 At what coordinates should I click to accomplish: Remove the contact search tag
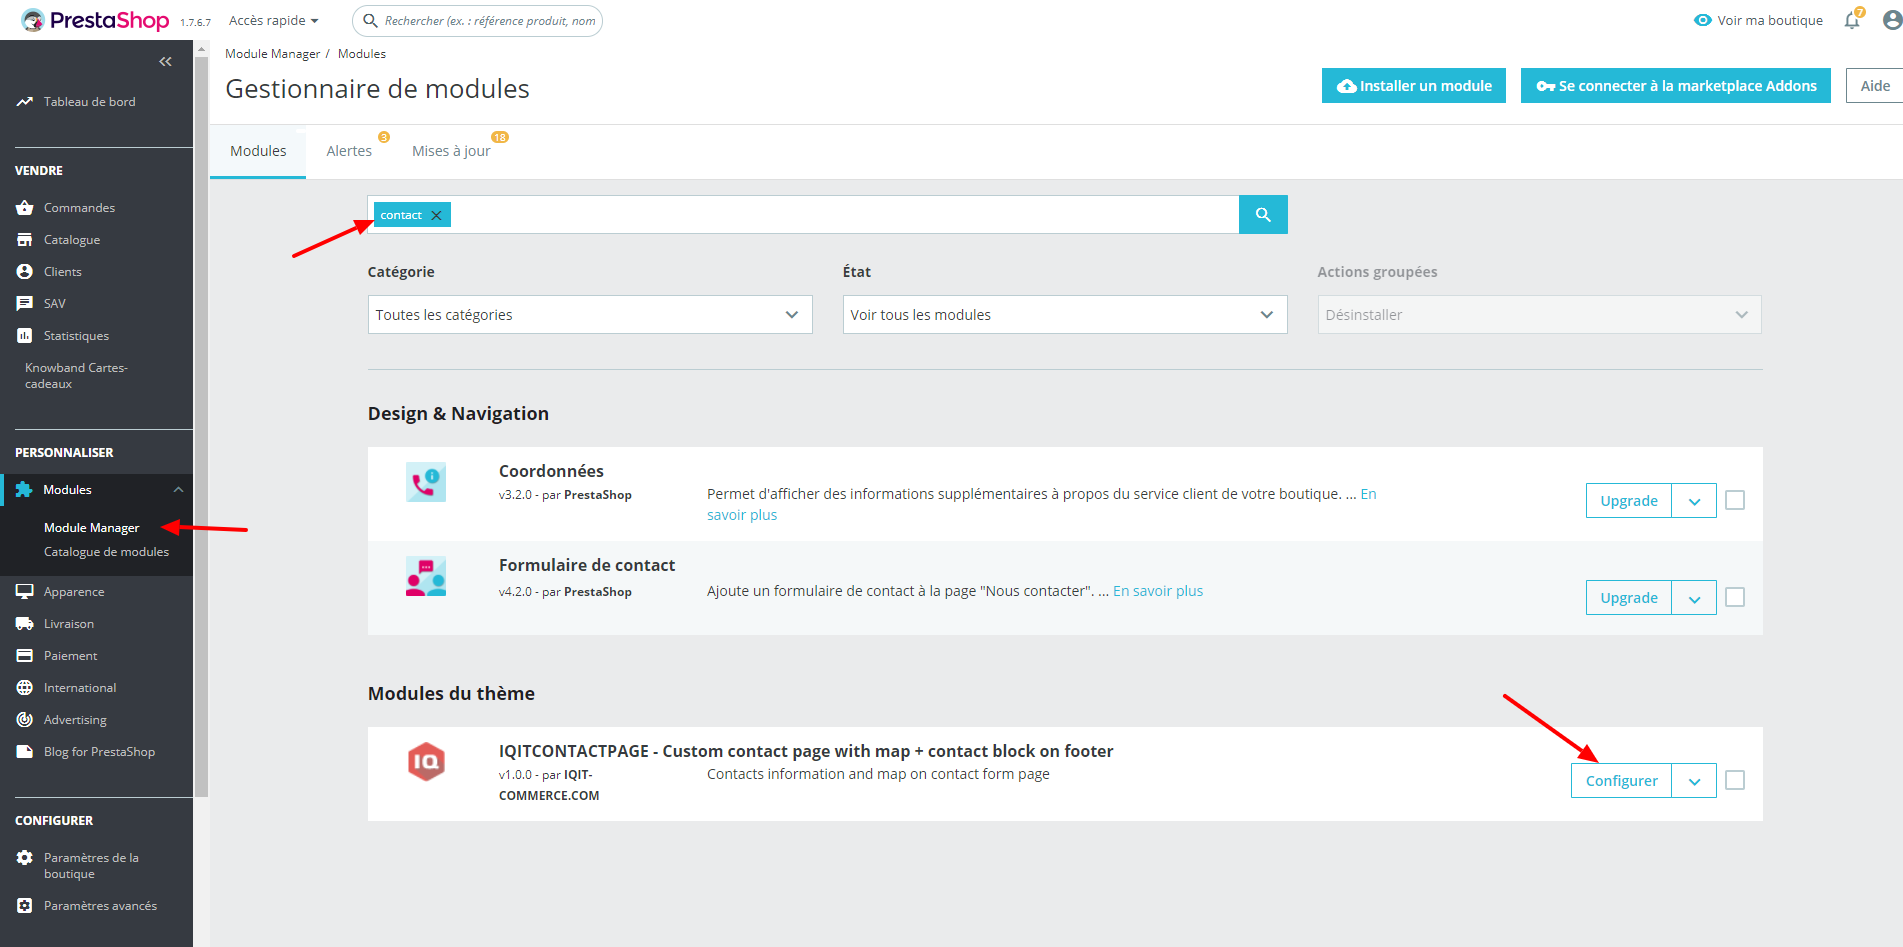tap(436, 215)
